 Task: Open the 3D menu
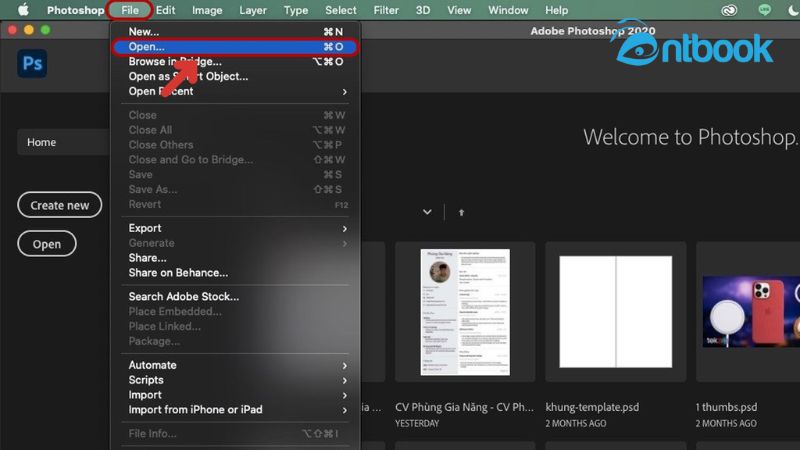tap(422, 10)
